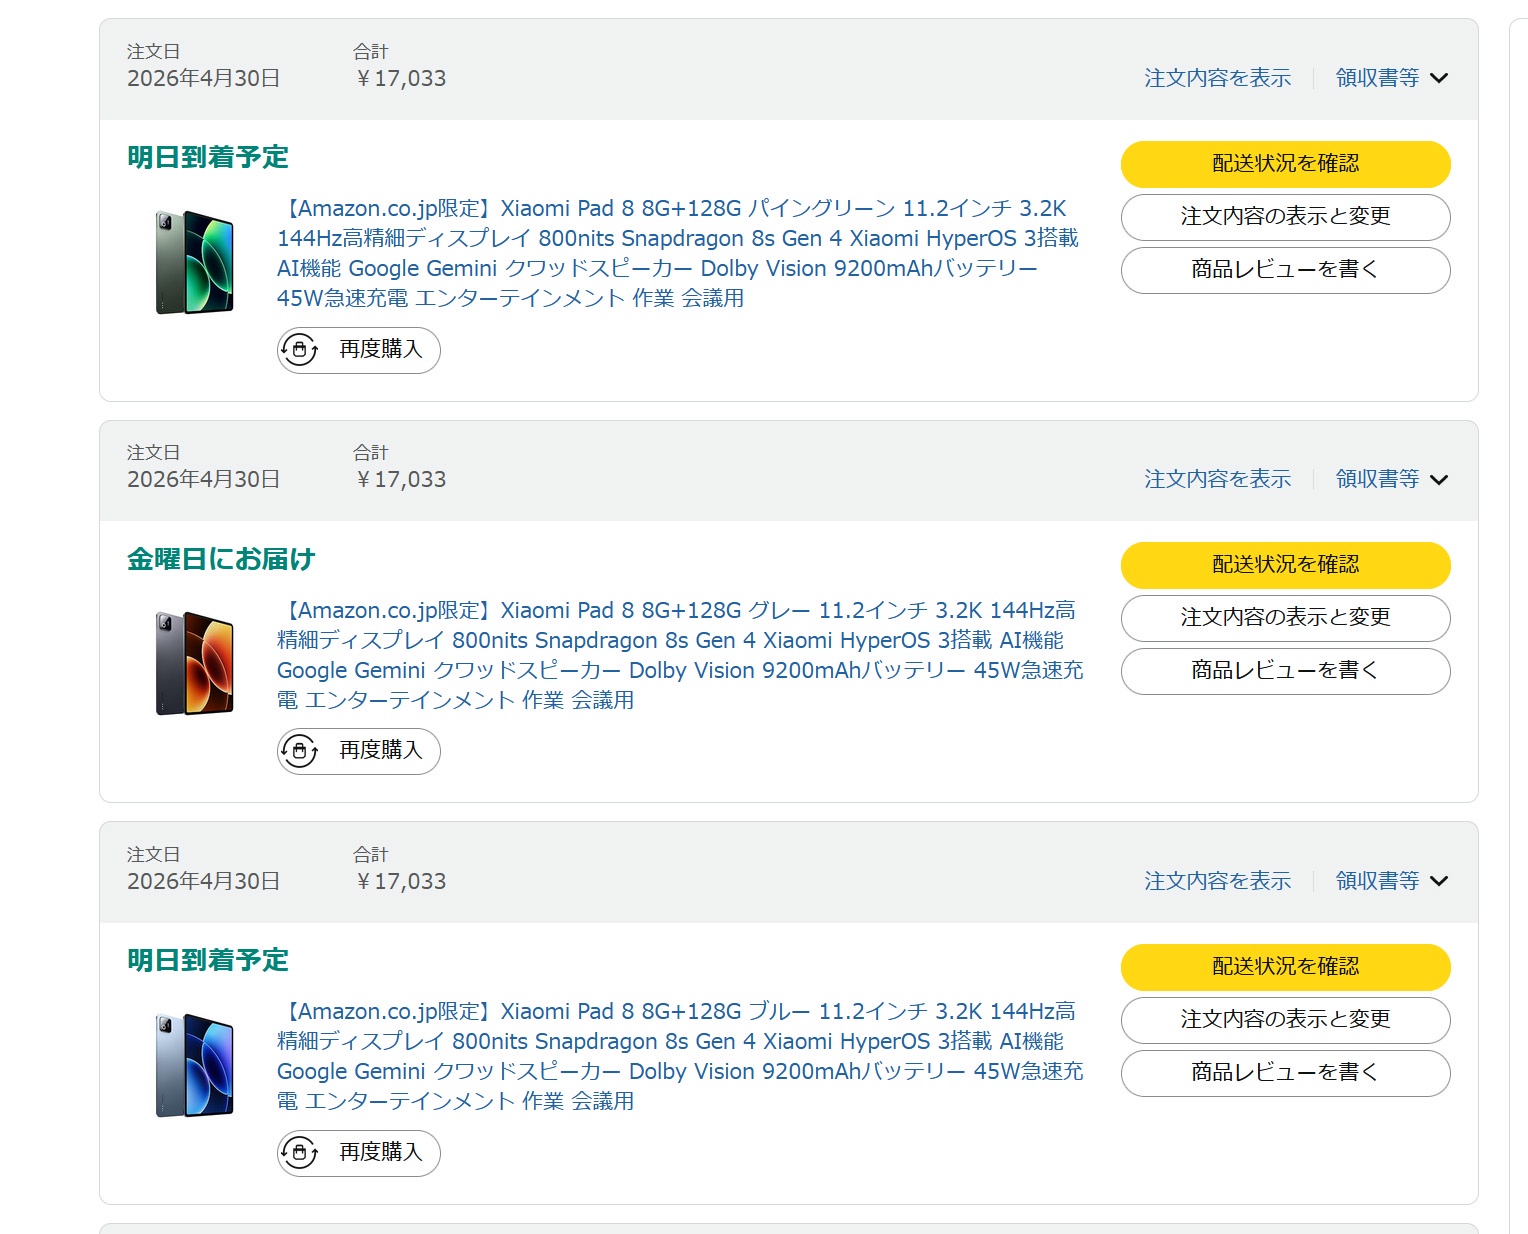Open 注文内容を表示 for the Gray tablet order
1528x1234 pixels.
pyautogui.click(x=1218, y=479)
